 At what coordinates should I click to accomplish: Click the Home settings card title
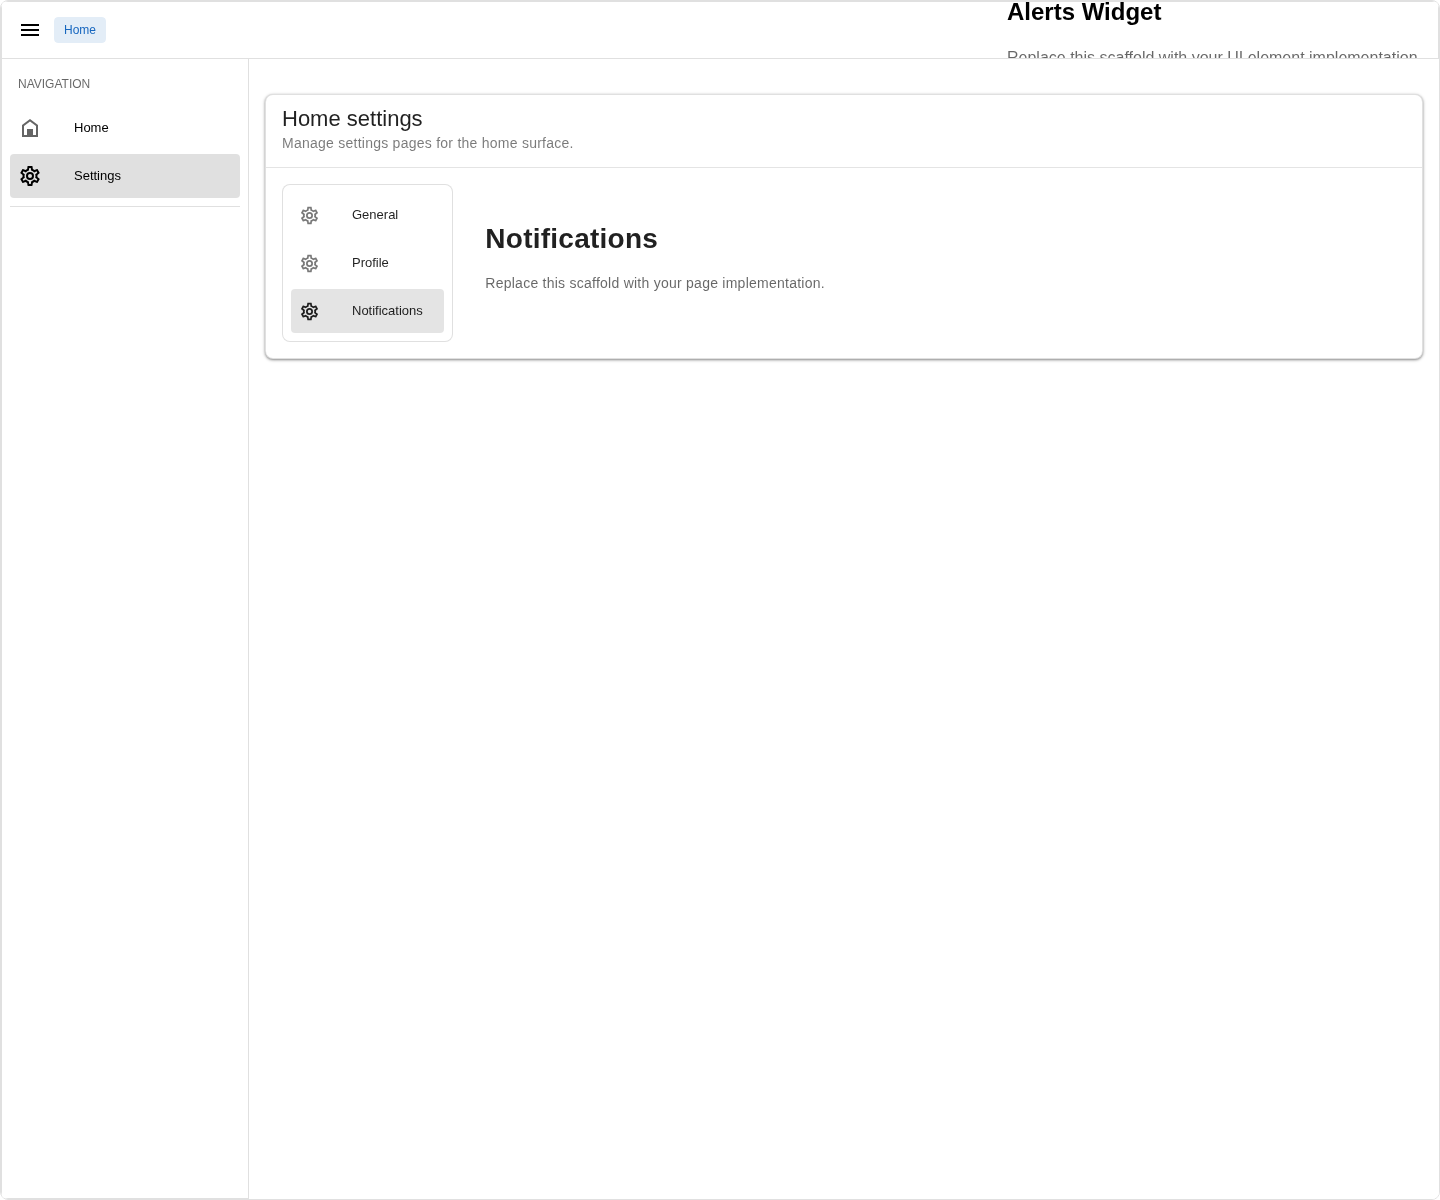(x=352, y=119)
